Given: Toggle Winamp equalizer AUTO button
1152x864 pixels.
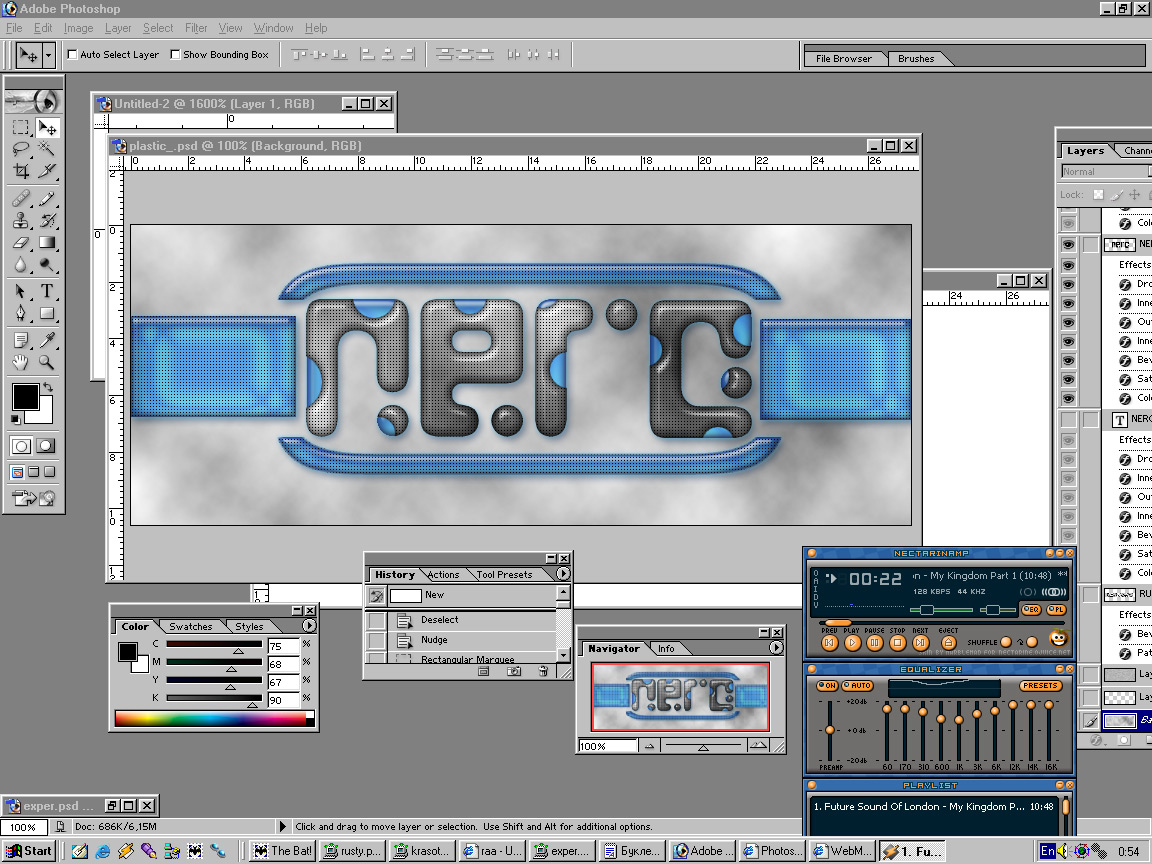Looking at the screenshot, I should pyautogui.click(x=857, y=685).
